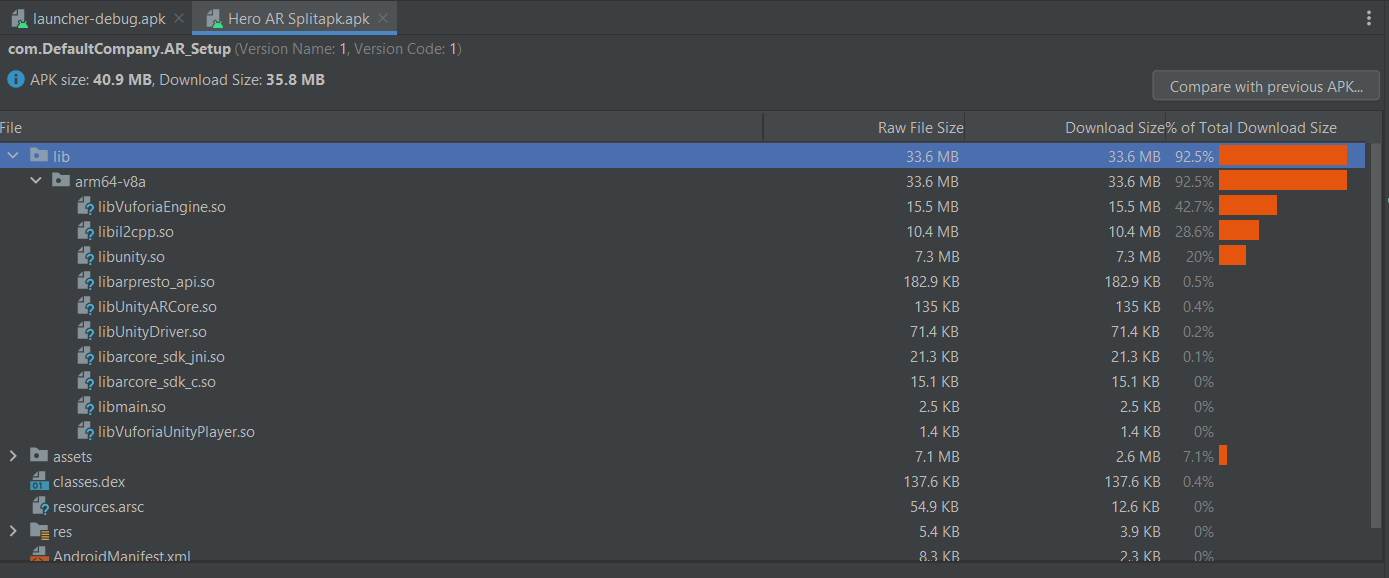This screenshot has height=578, width=1389.
Task: Click the classes.dex file icon
Action: click(40, 482)
